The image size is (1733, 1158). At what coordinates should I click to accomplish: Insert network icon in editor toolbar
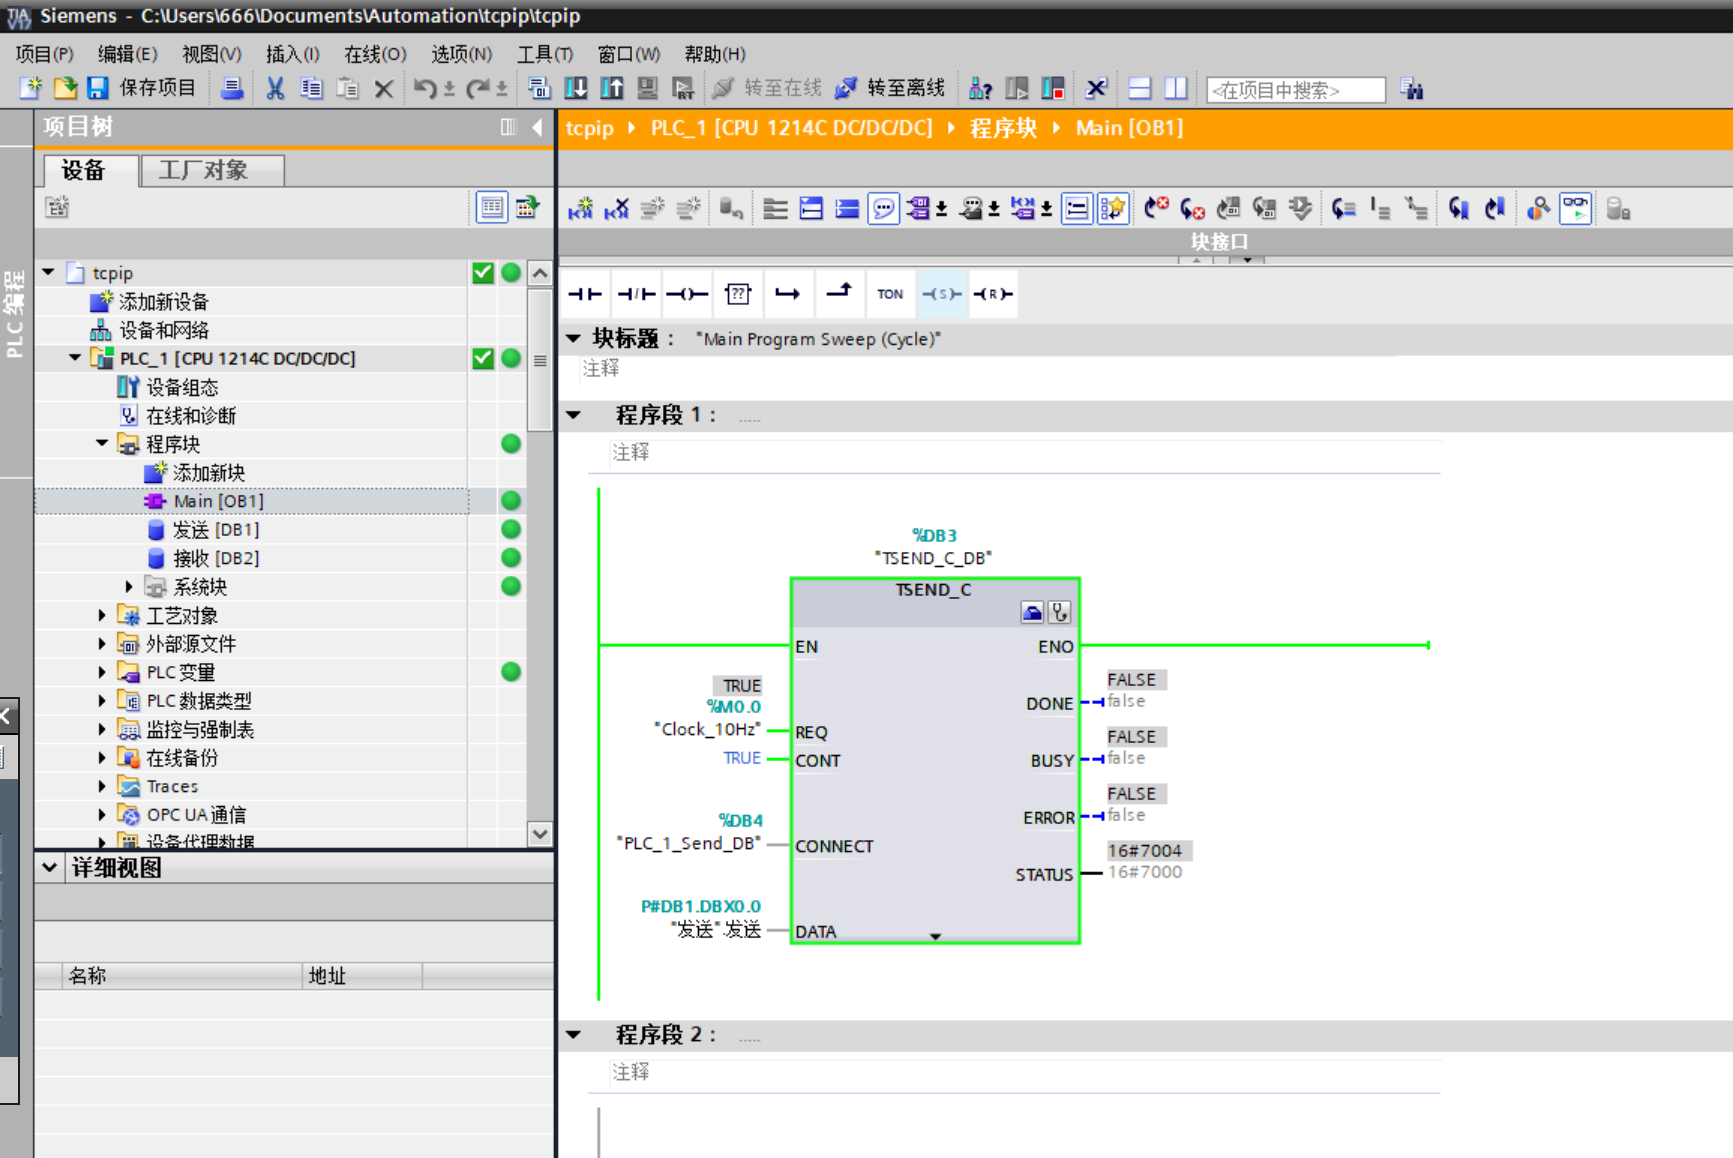[580, 208]
